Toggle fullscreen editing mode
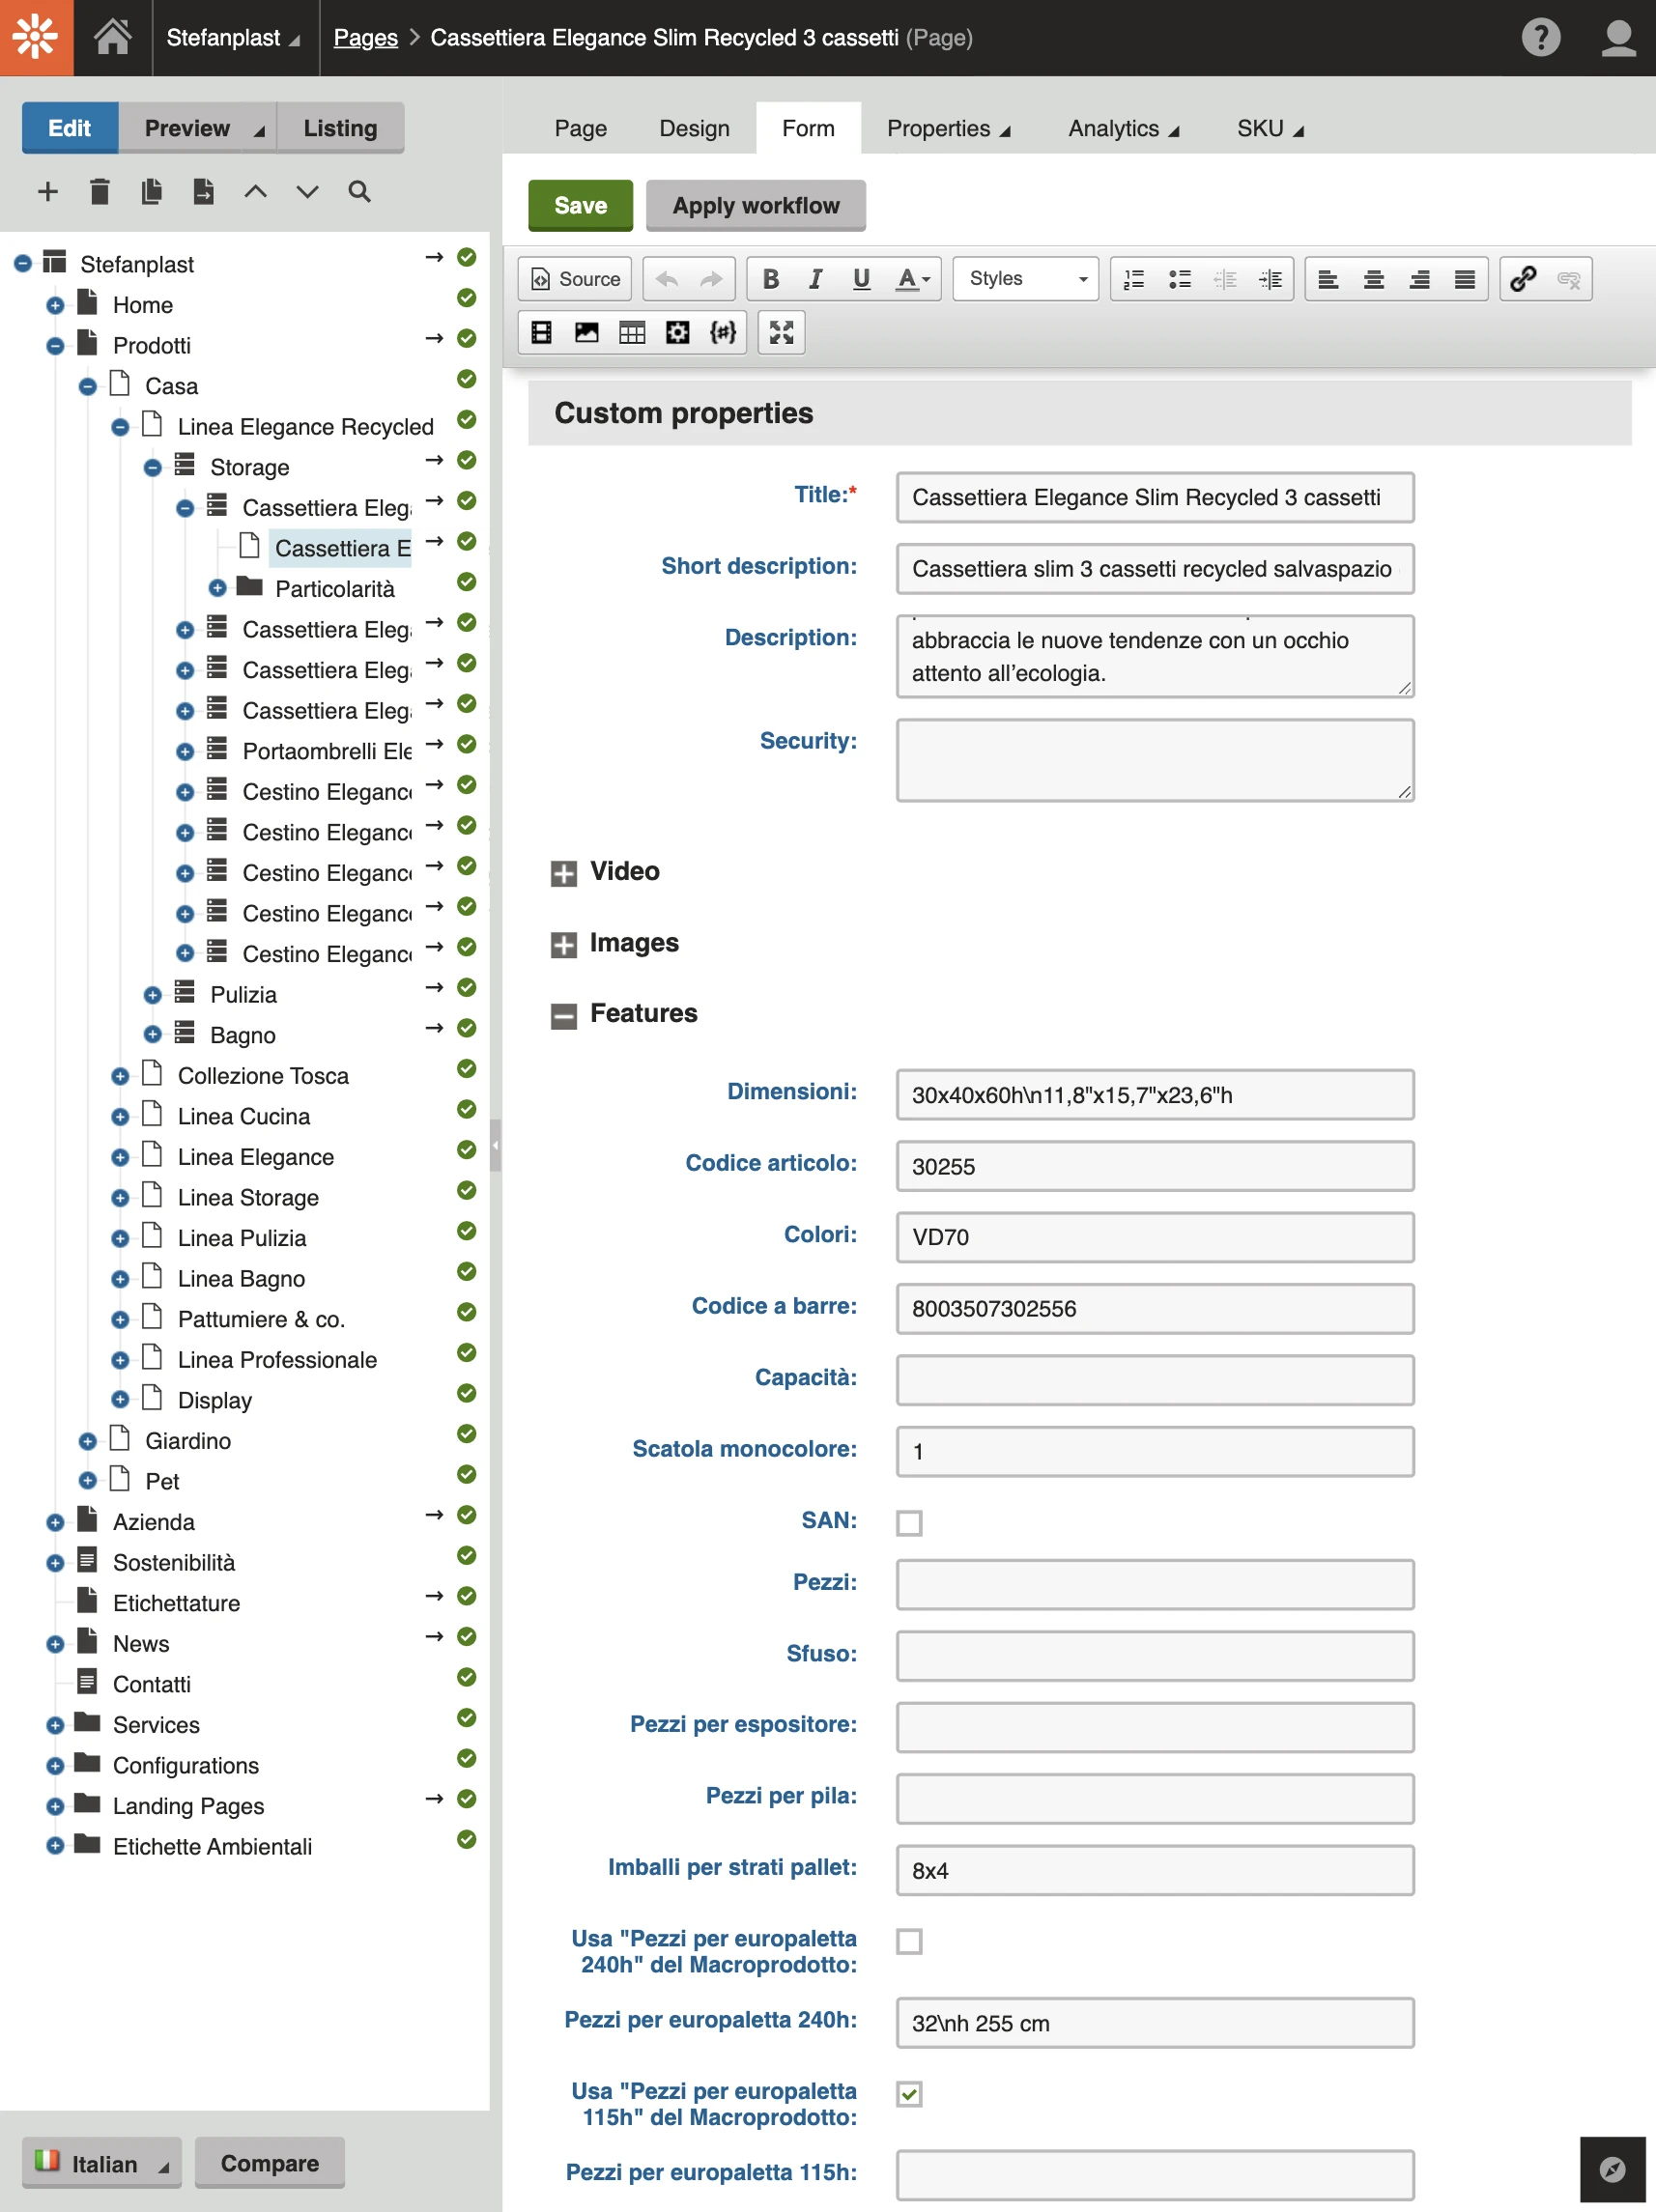Image resolution: width=1656 pixels, height=2212 pixels. pos(780,332)
